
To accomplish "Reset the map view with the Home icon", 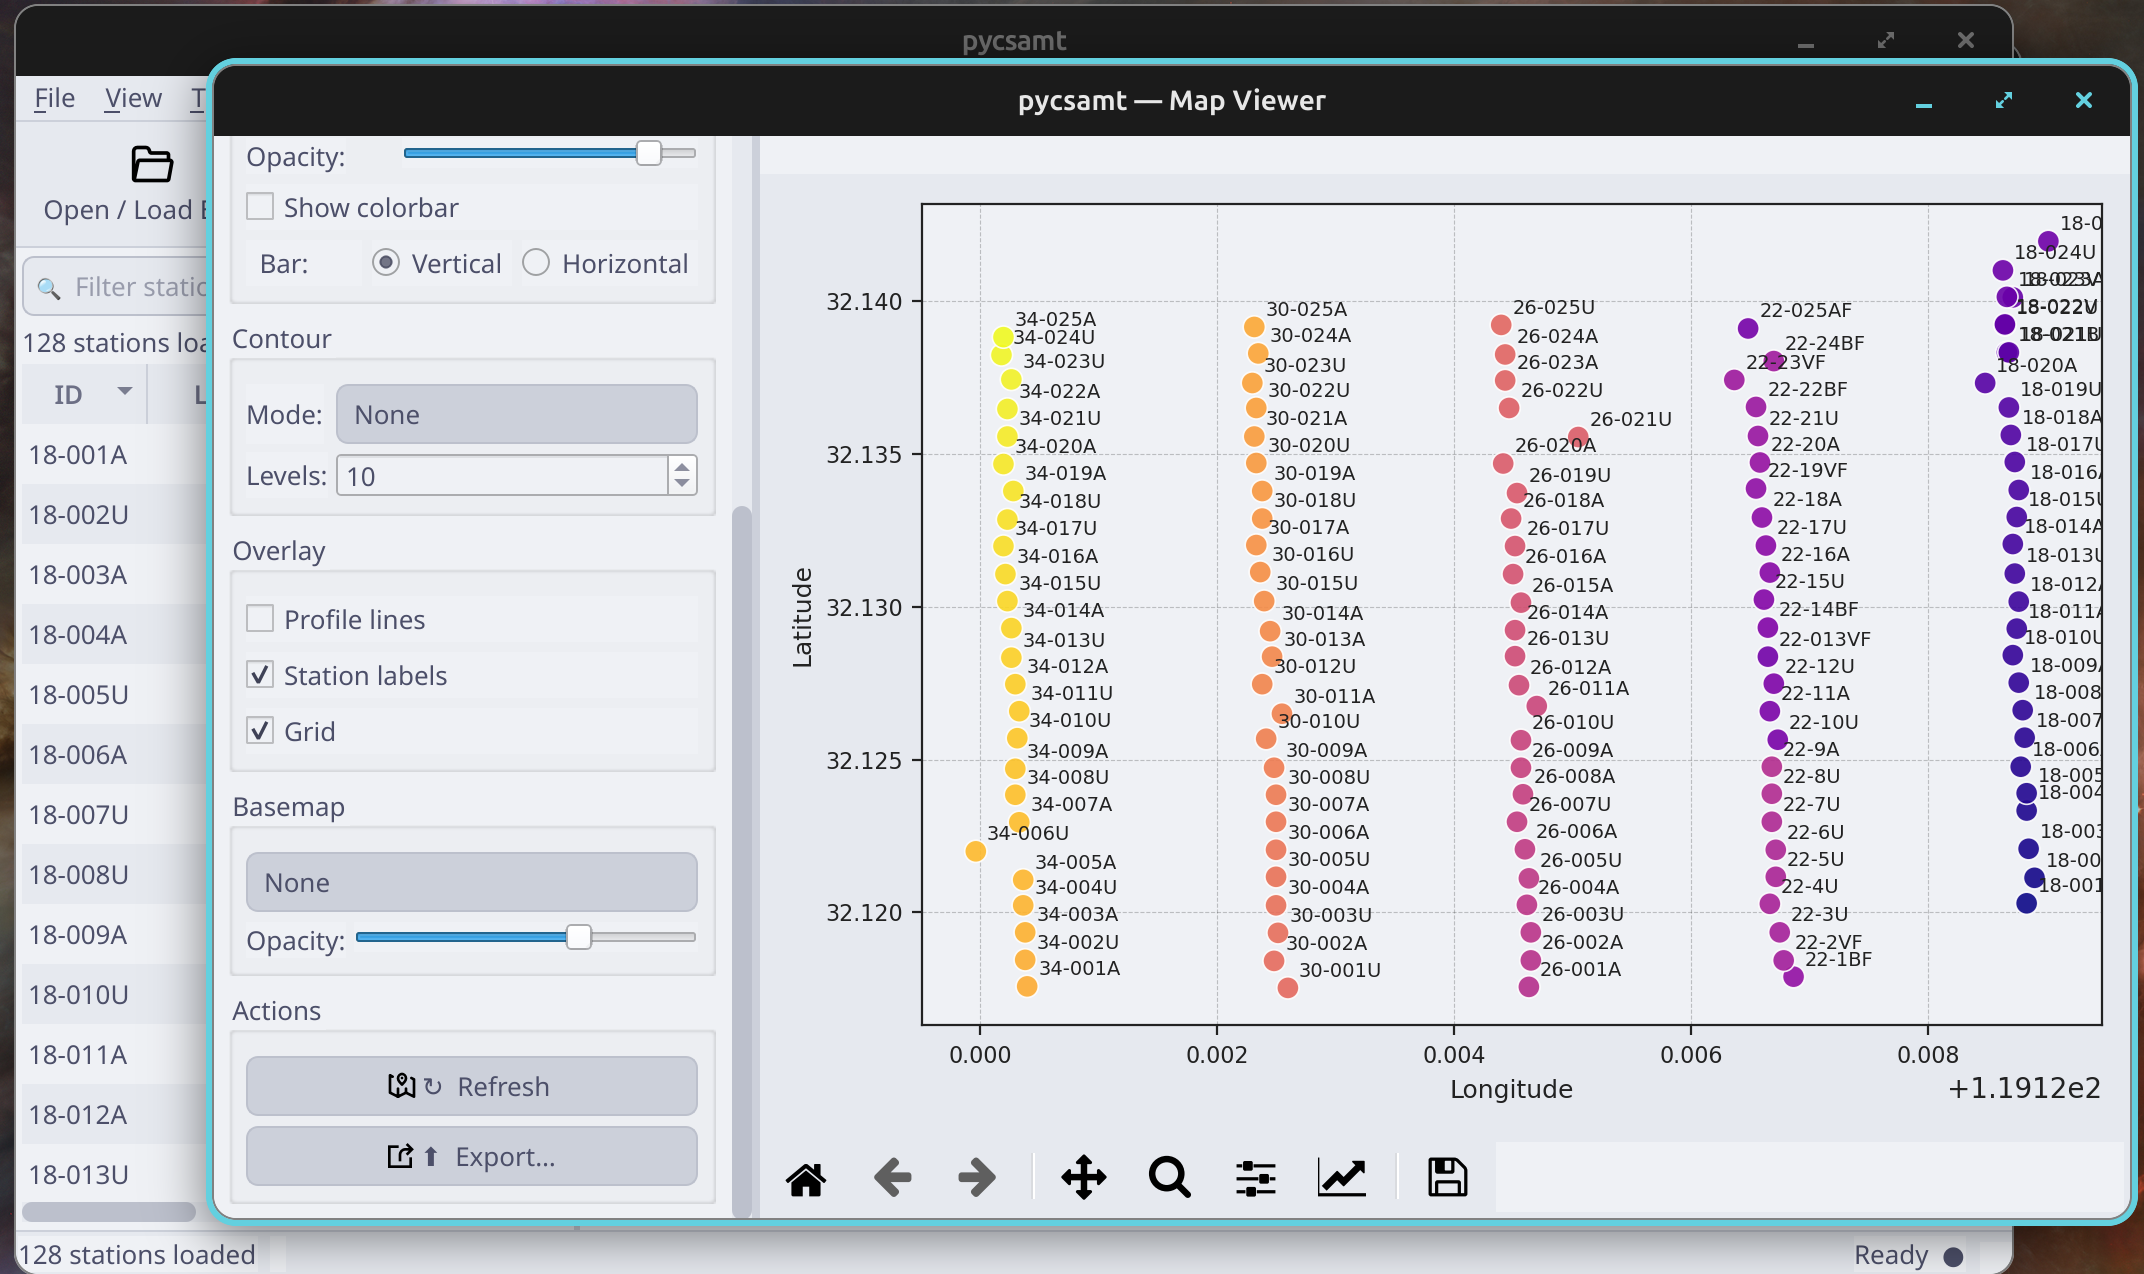I will click(x=806, y=1178).
